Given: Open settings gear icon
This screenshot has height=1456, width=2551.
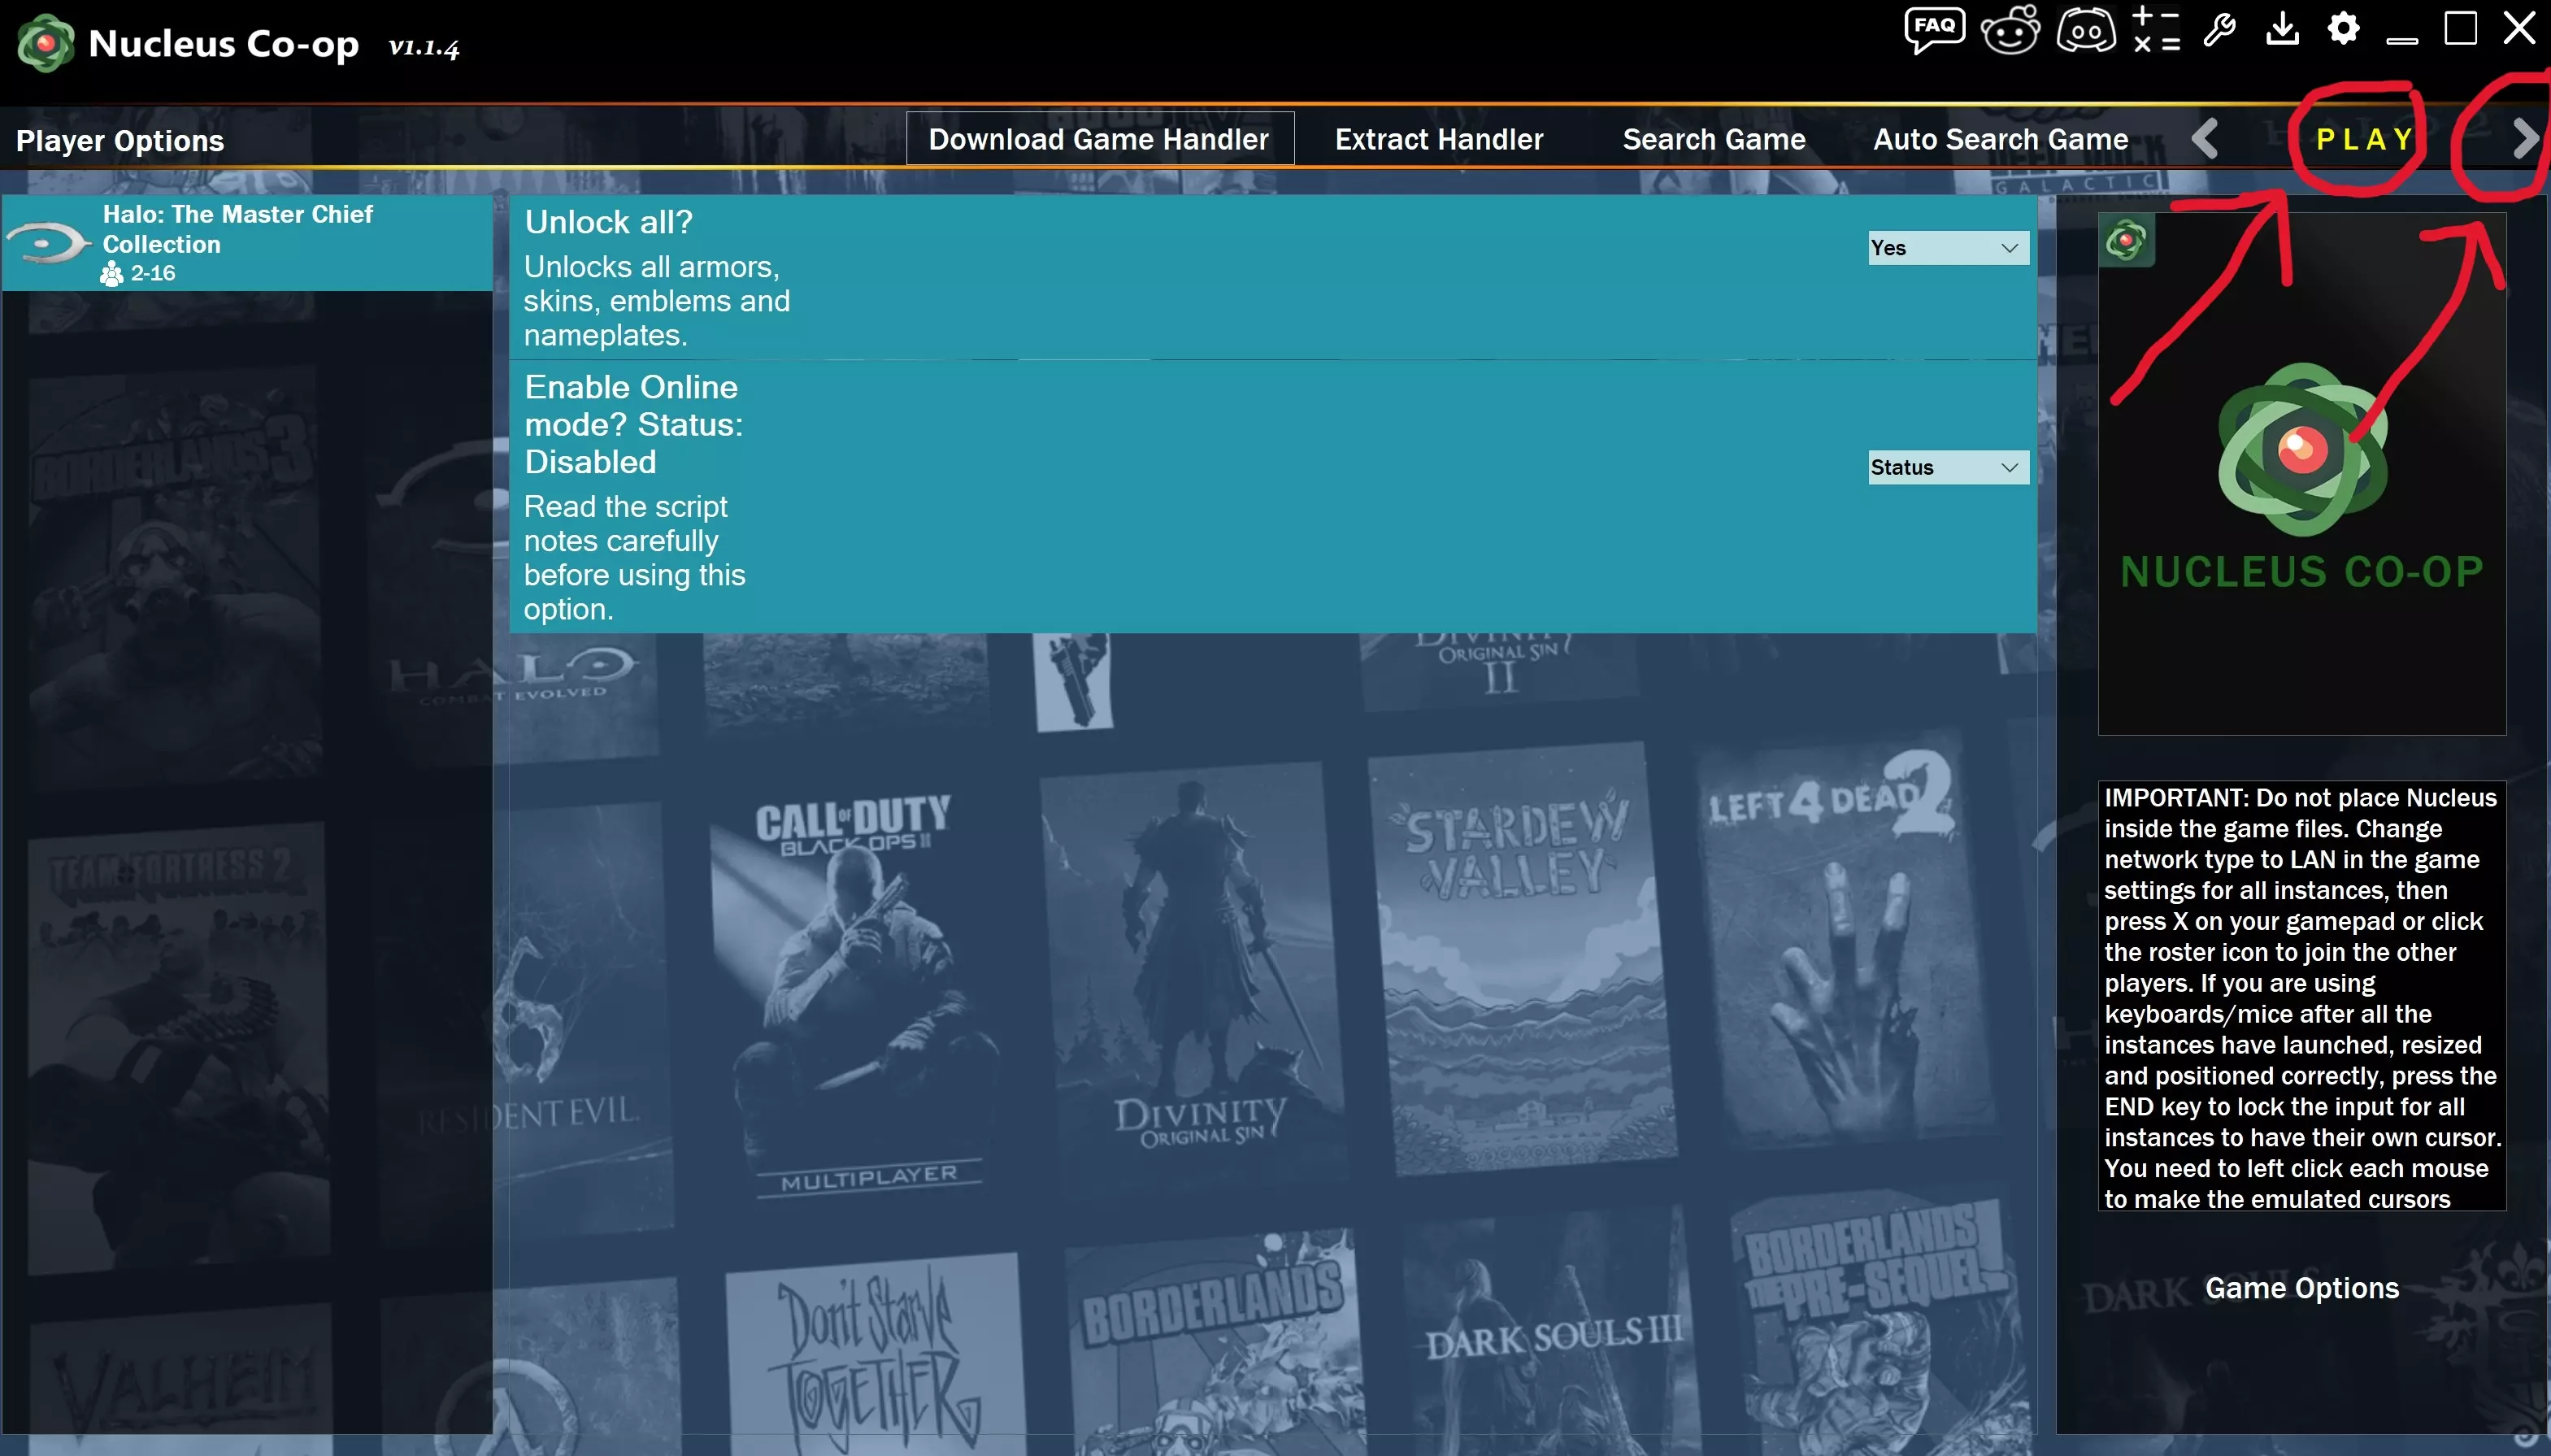Looking at the screenshot, I should (2343, 29).
